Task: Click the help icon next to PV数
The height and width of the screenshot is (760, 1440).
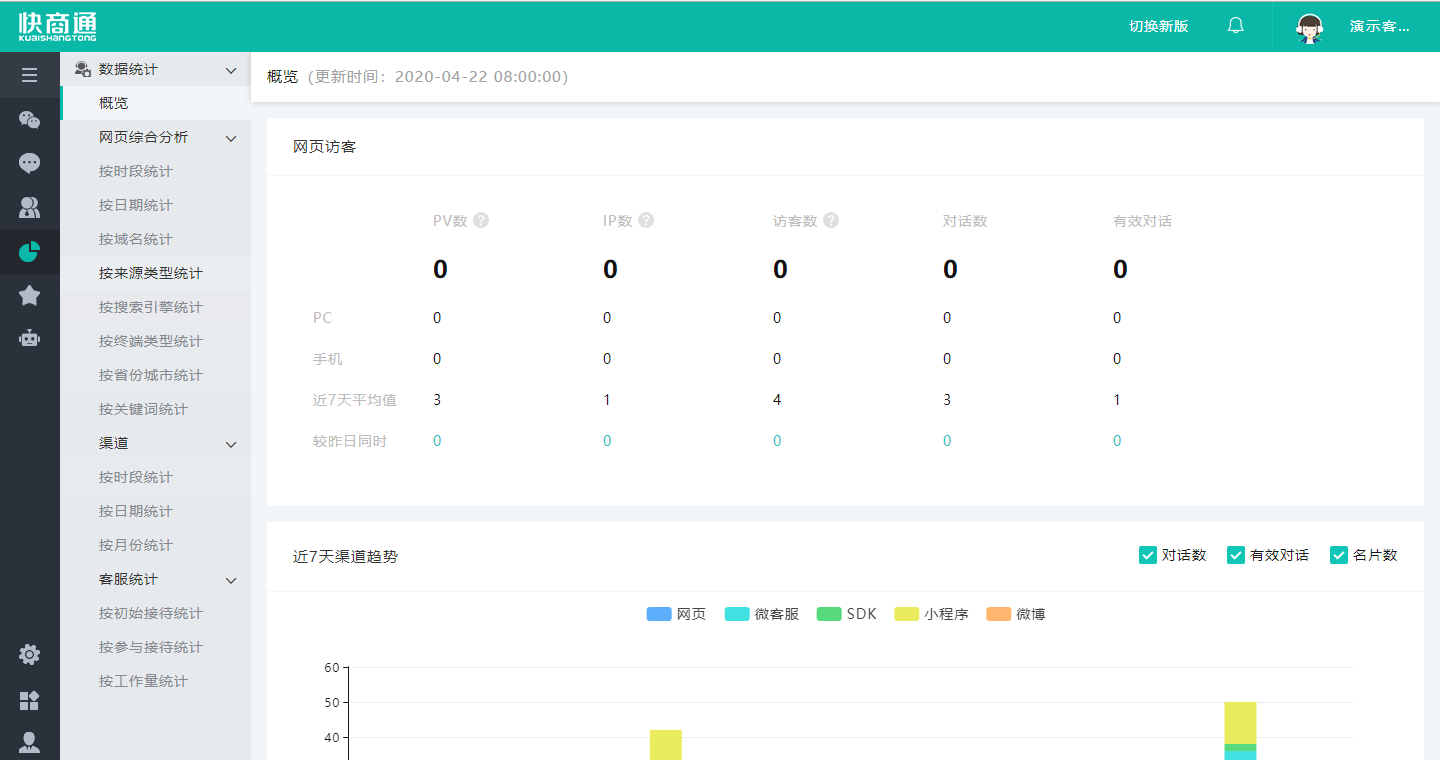Action: point(481,220)
